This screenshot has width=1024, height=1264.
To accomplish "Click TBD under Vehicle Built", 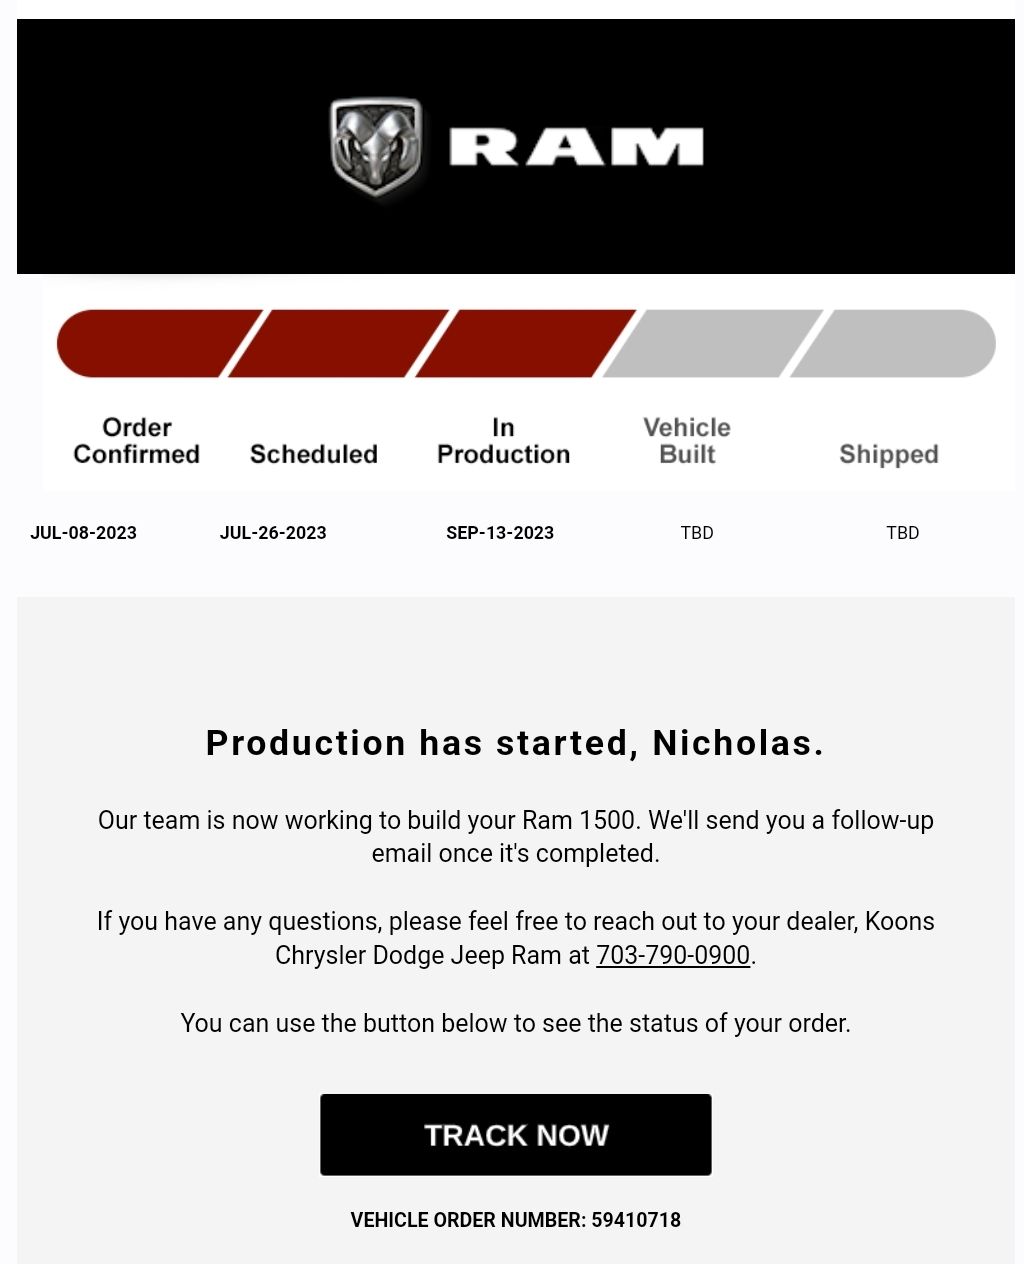I will pyautogui.click(x=697, y=533).
